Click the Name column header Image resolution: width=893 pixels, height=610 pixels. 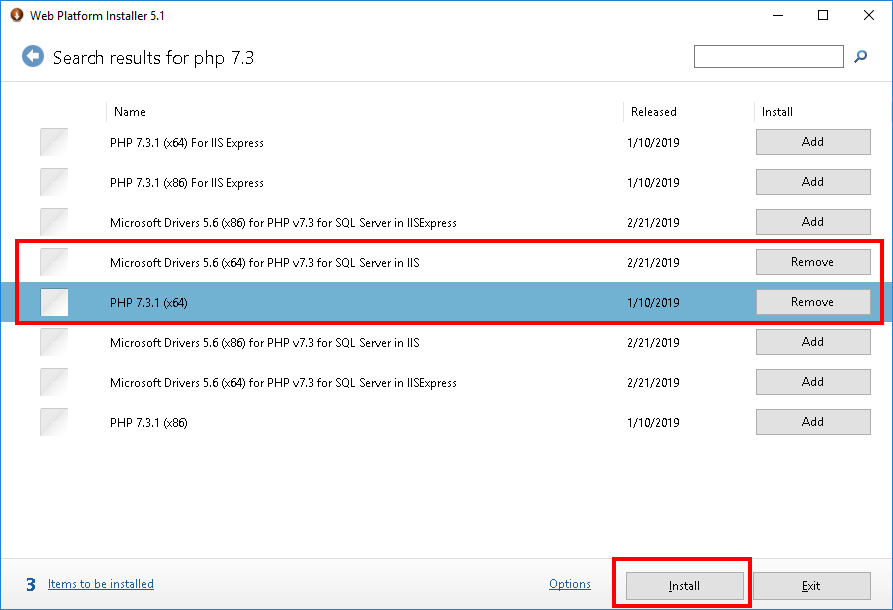130,112
